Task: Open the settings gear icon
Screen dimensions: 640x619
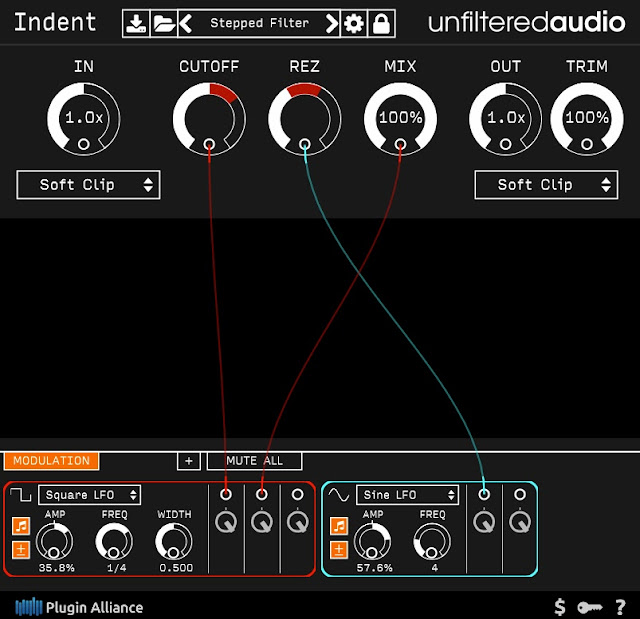Action: 354,24
